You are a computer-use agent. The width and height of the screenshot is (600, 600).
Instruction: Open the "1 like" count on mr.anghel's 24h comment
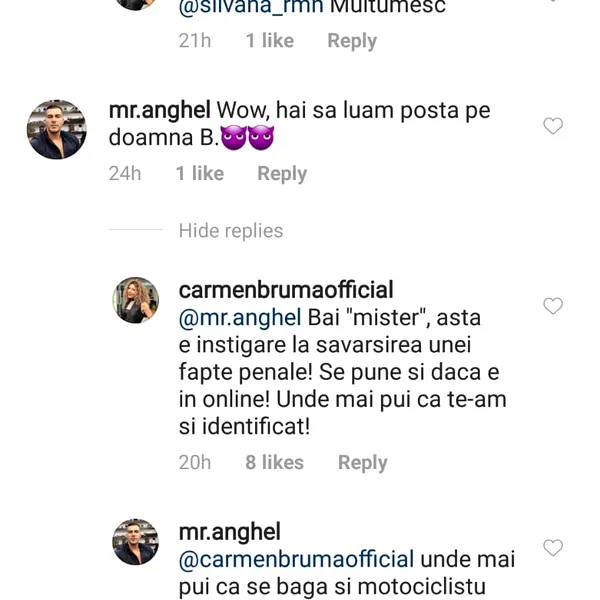[x=200, y=174]
